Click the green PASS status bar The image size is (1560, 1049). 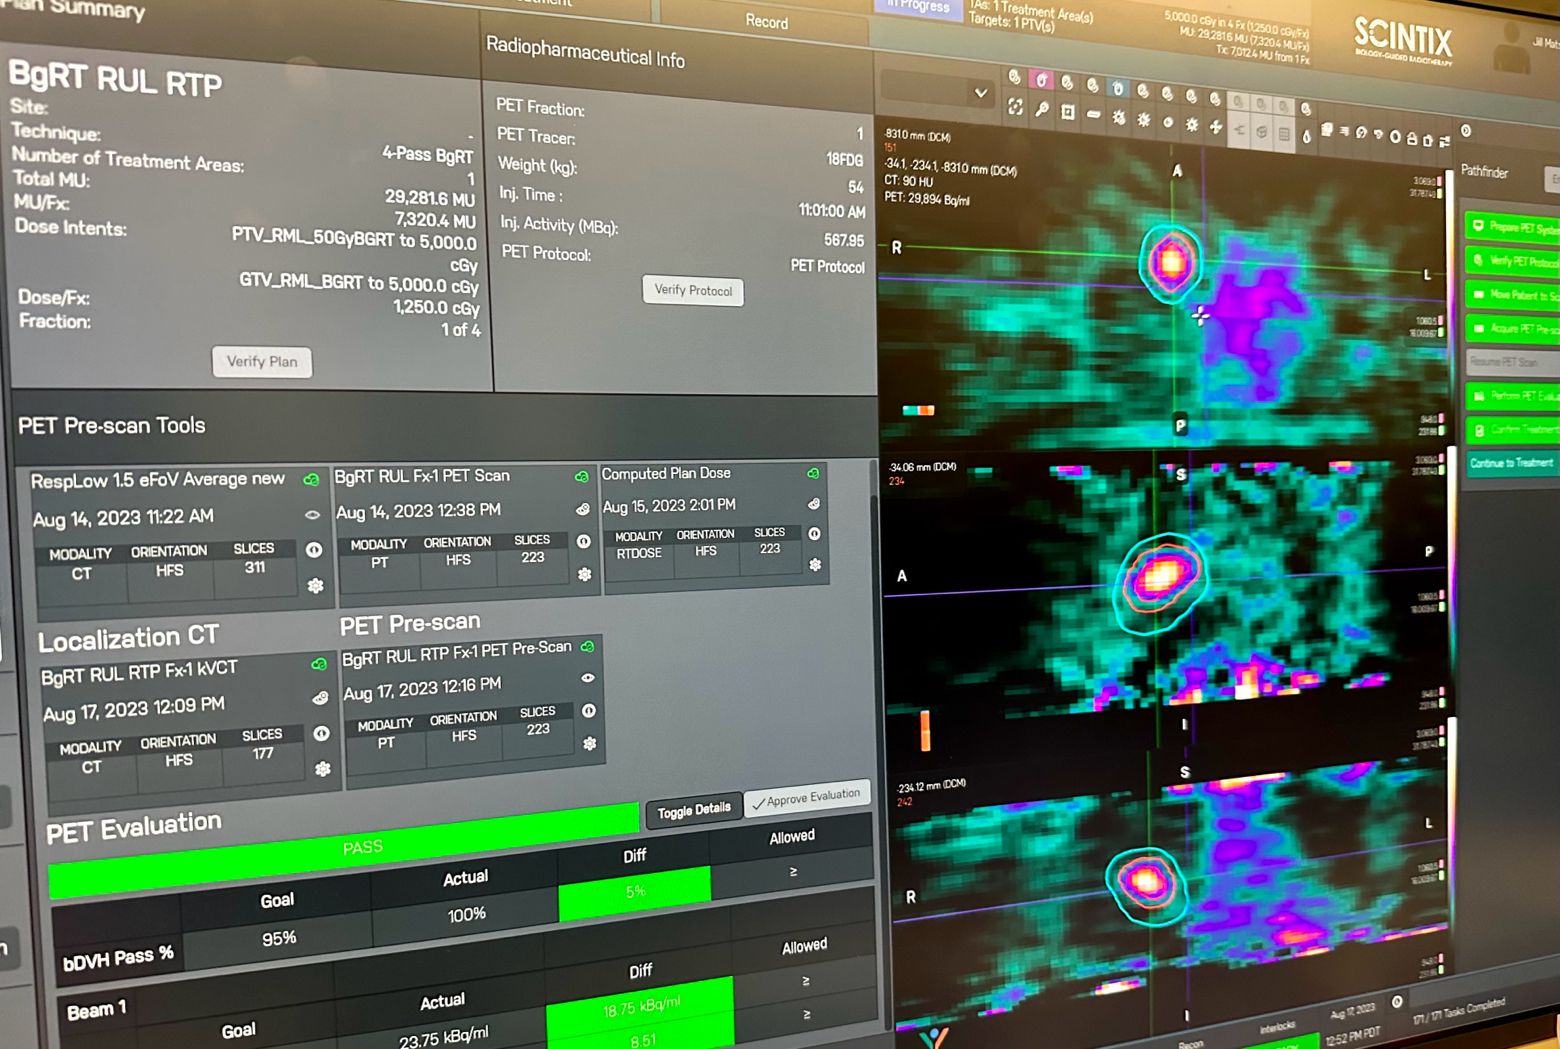coord(344,848)
